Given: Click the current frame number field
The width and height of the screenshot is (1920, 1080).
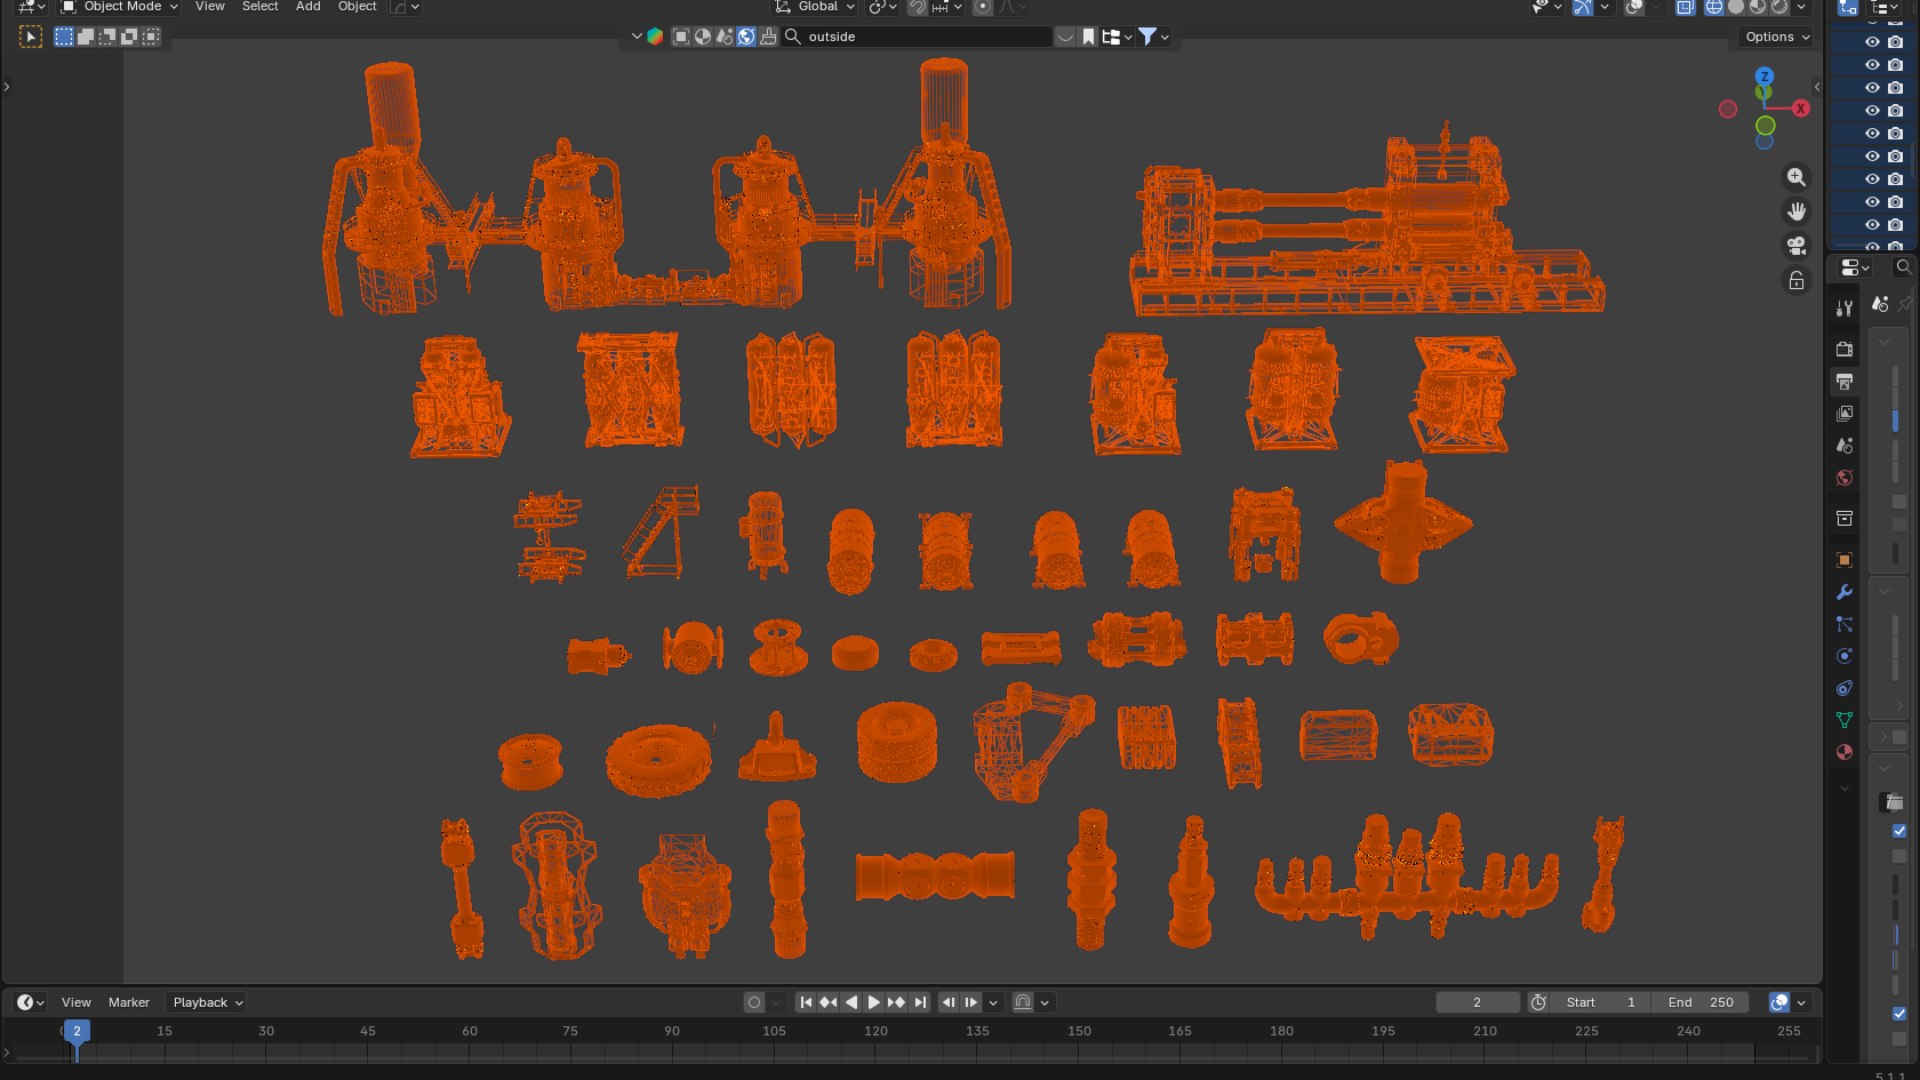Looking at the screenshot, I should 1477,1002.
